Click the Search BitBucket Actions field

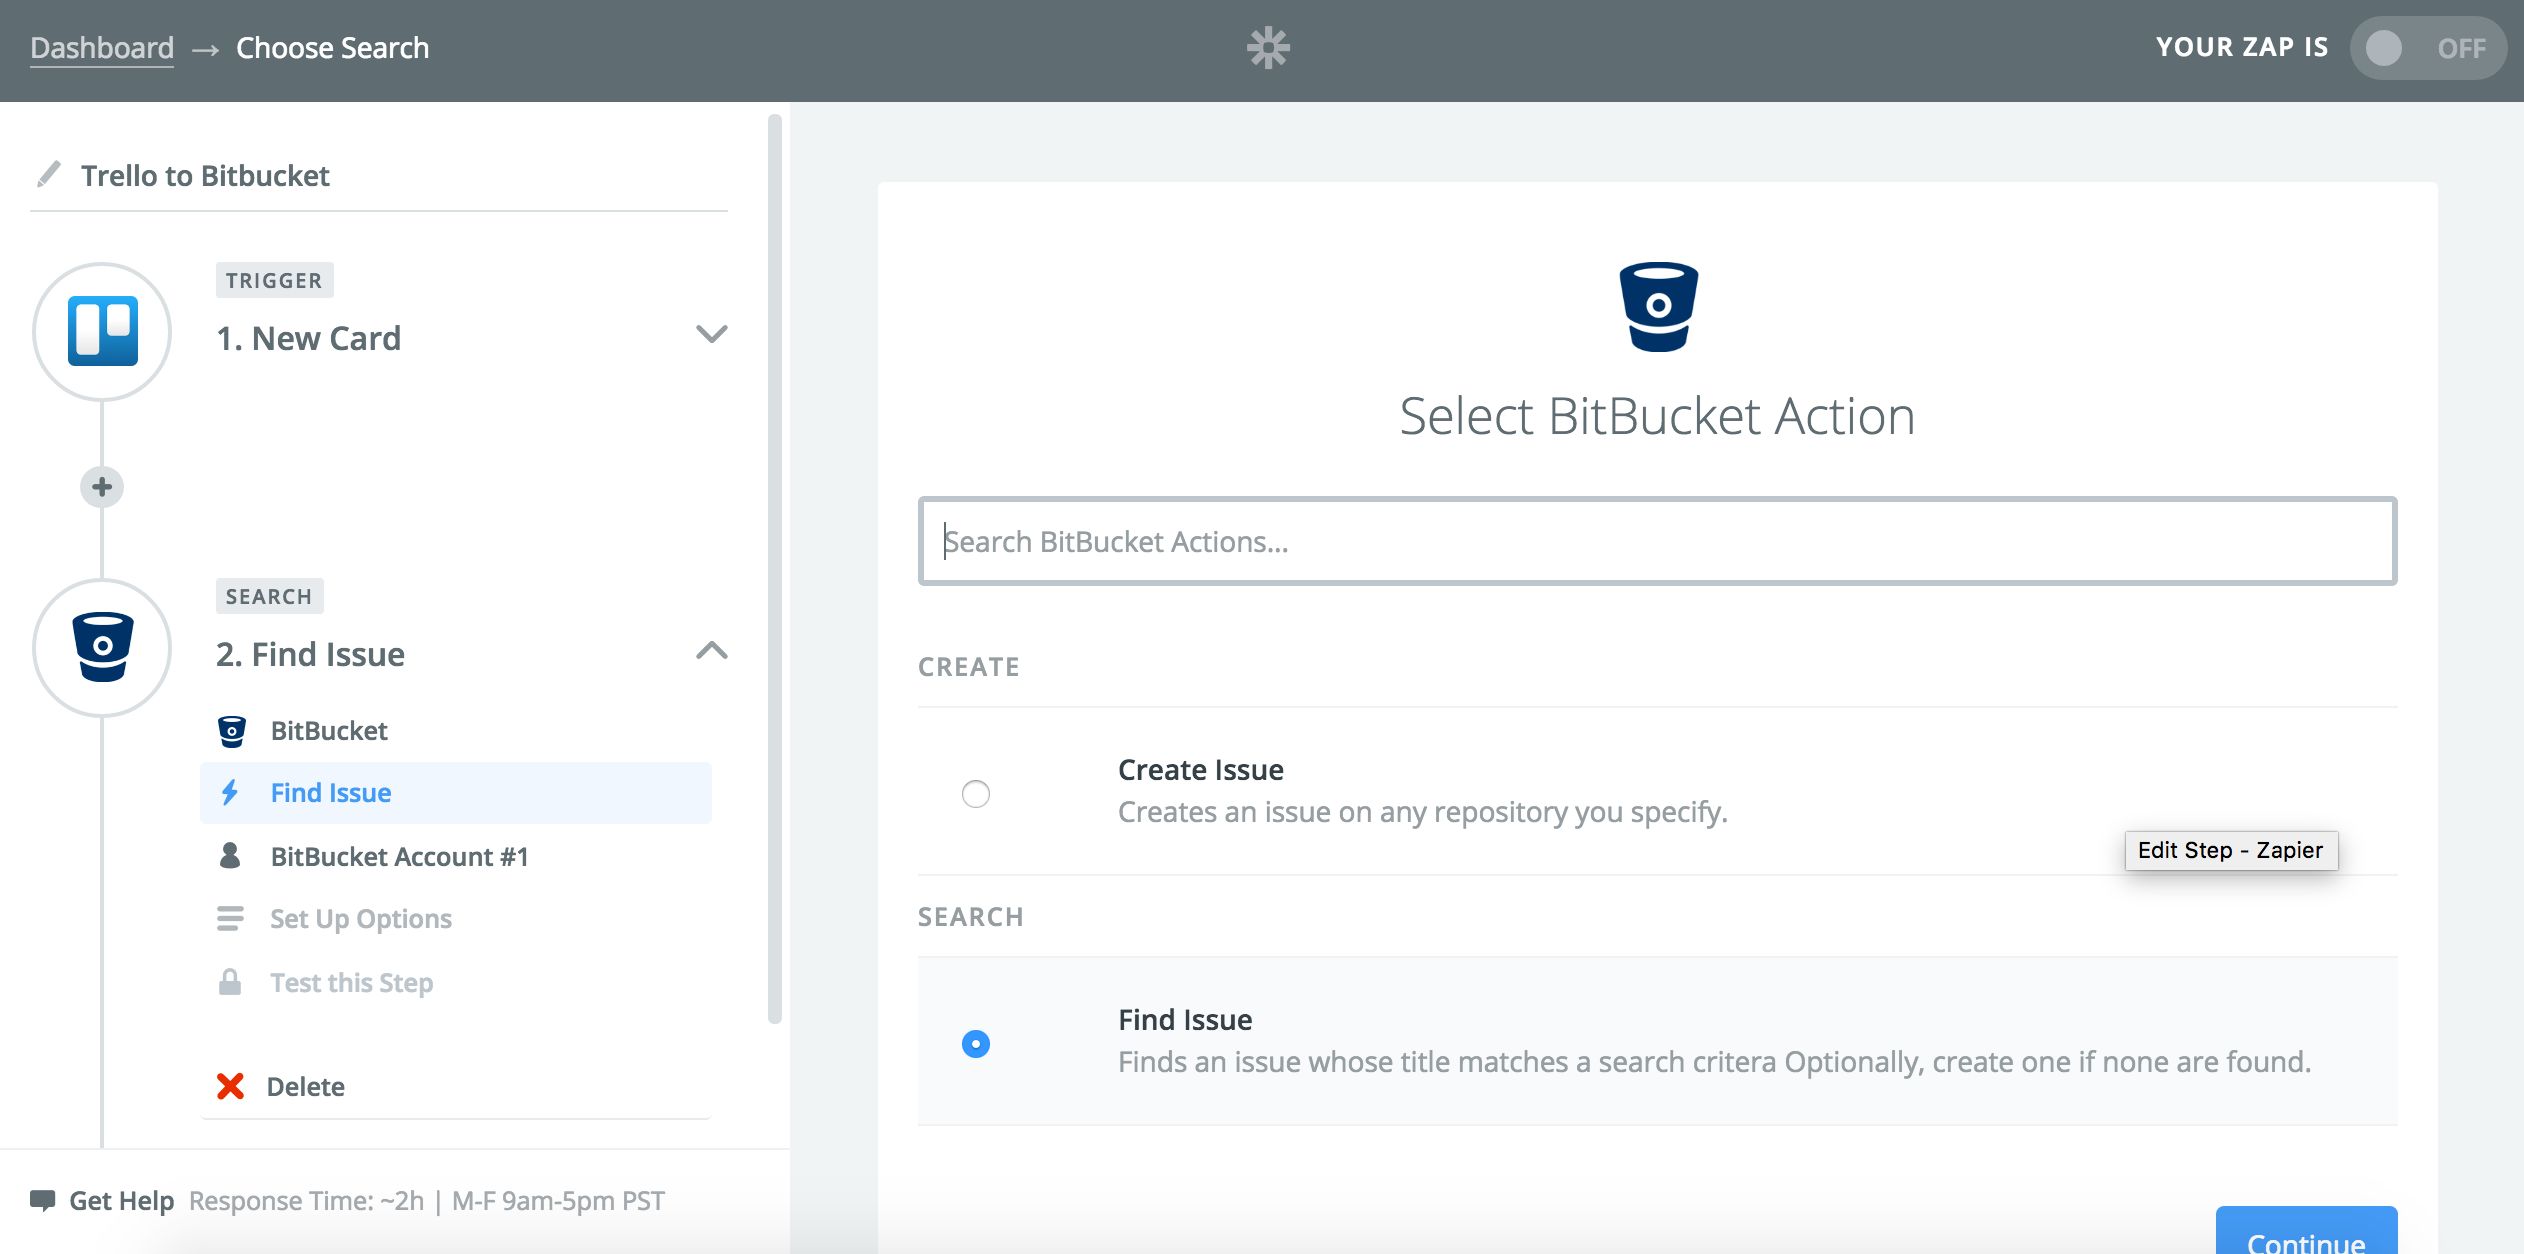click(x=1657, y=541)
